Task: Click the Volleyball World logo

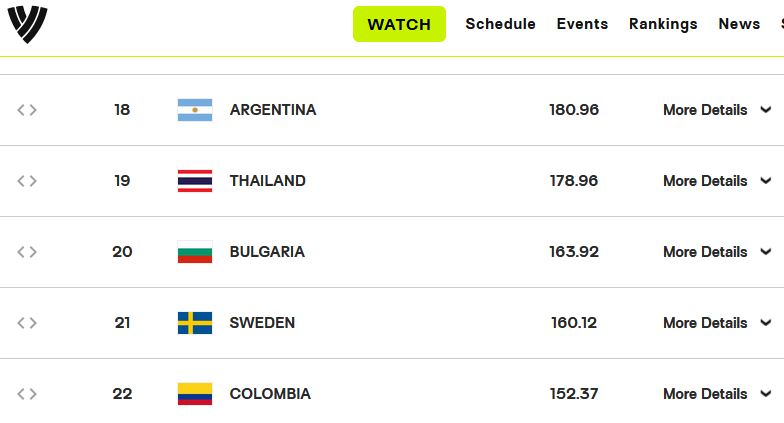Action: pos(28,24)
